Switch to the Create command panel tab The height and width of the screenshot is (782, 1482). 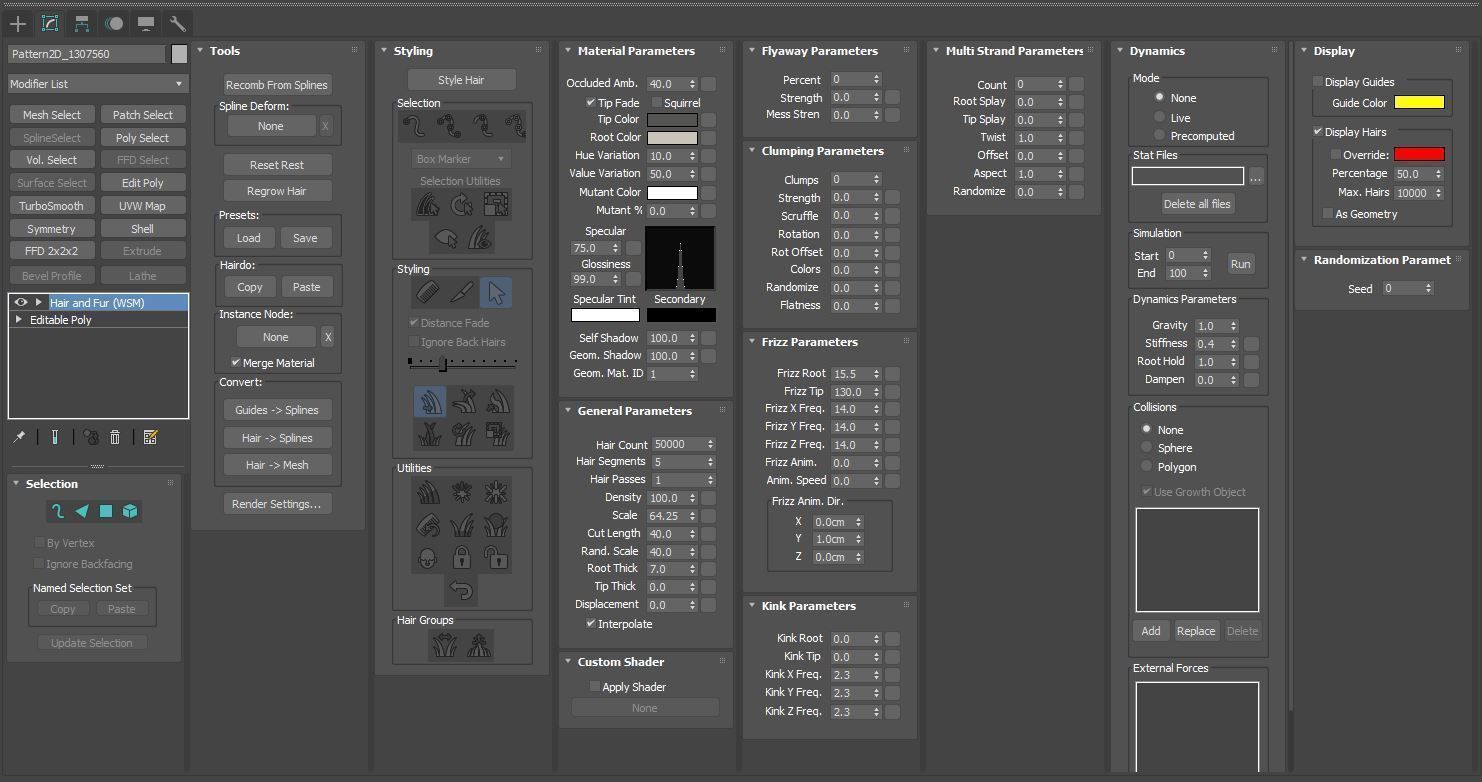(x=18, y=24)
